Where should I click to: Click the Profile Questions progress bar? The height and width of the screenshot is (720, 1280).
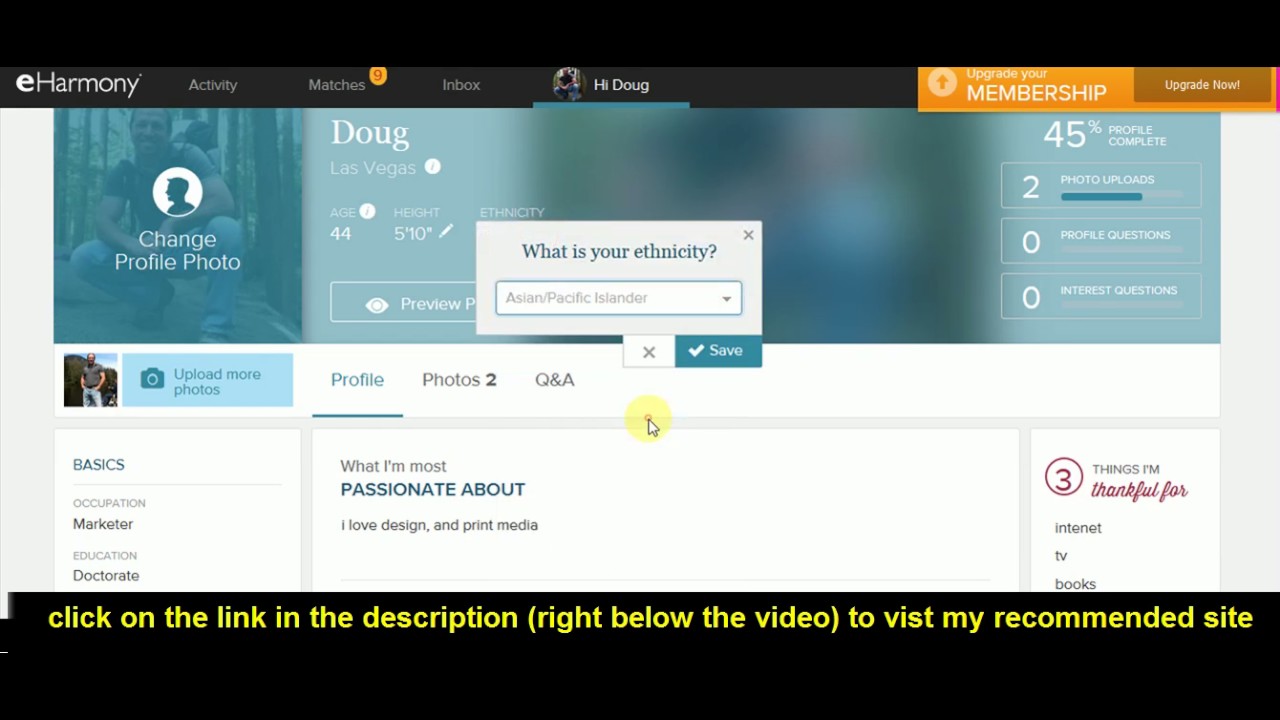coord(1122,251)
